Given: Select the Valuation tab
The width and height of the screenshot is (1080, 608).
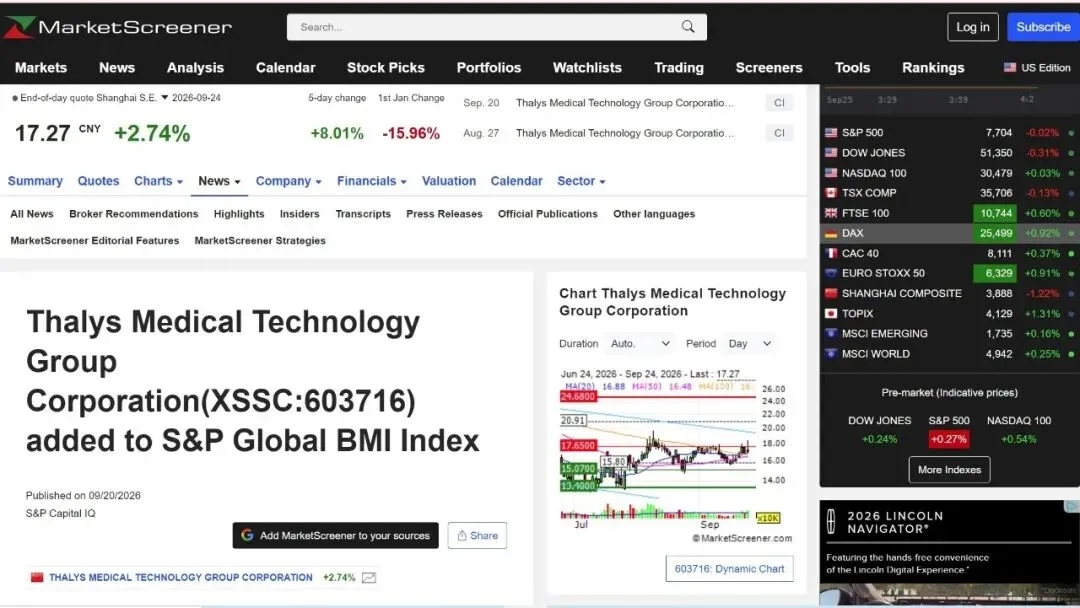Looking at the screenshot, I should 449,181.
